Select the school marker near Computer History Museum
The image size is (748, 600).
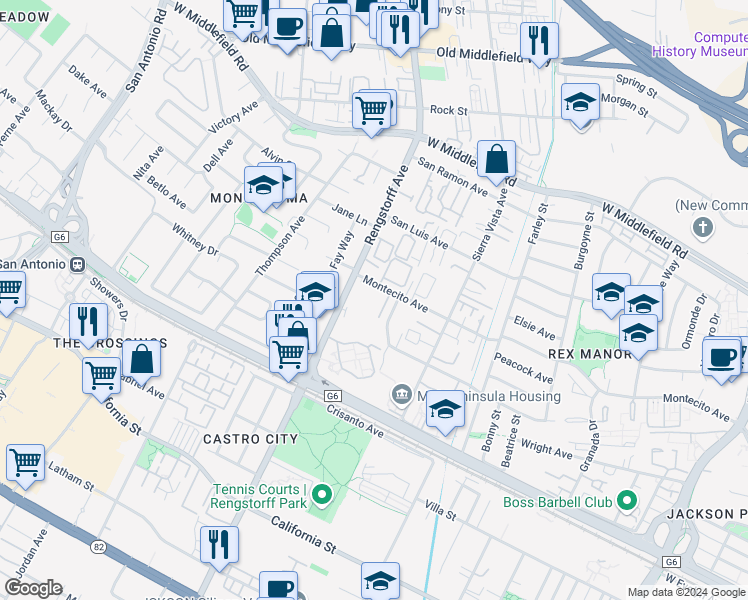580,103
